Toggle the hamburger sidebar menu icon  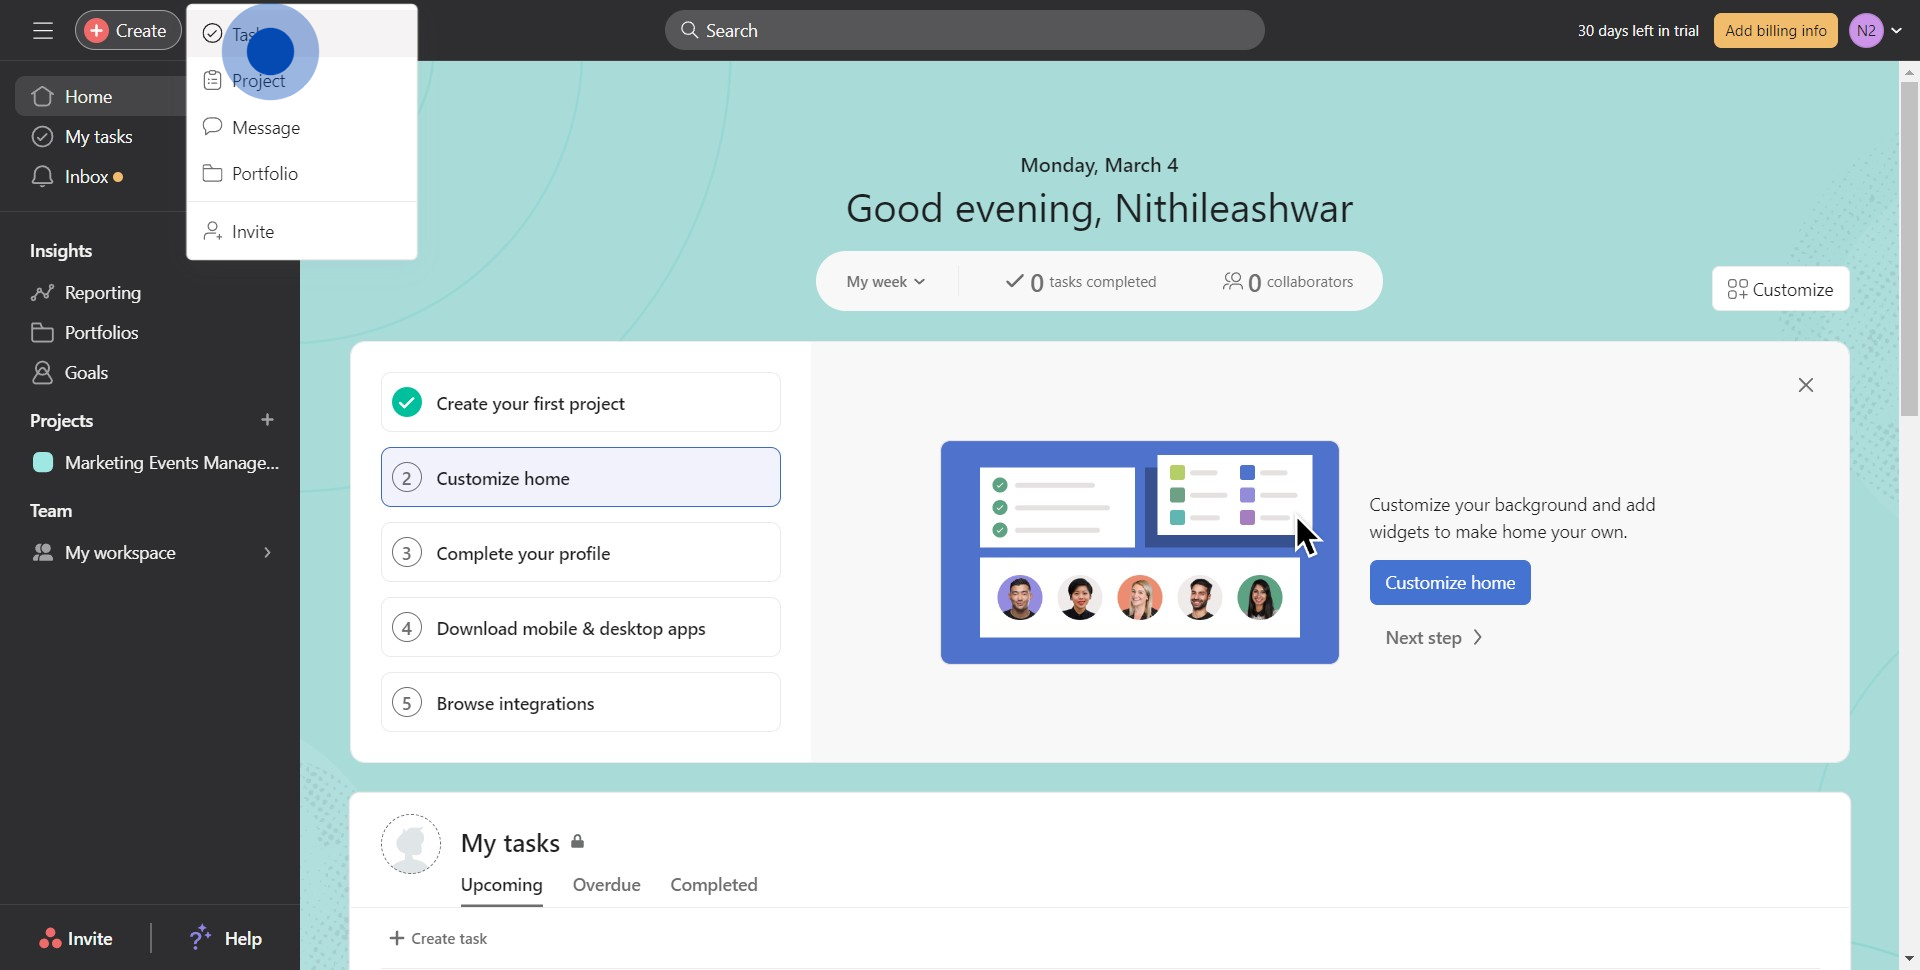point(42,31)
